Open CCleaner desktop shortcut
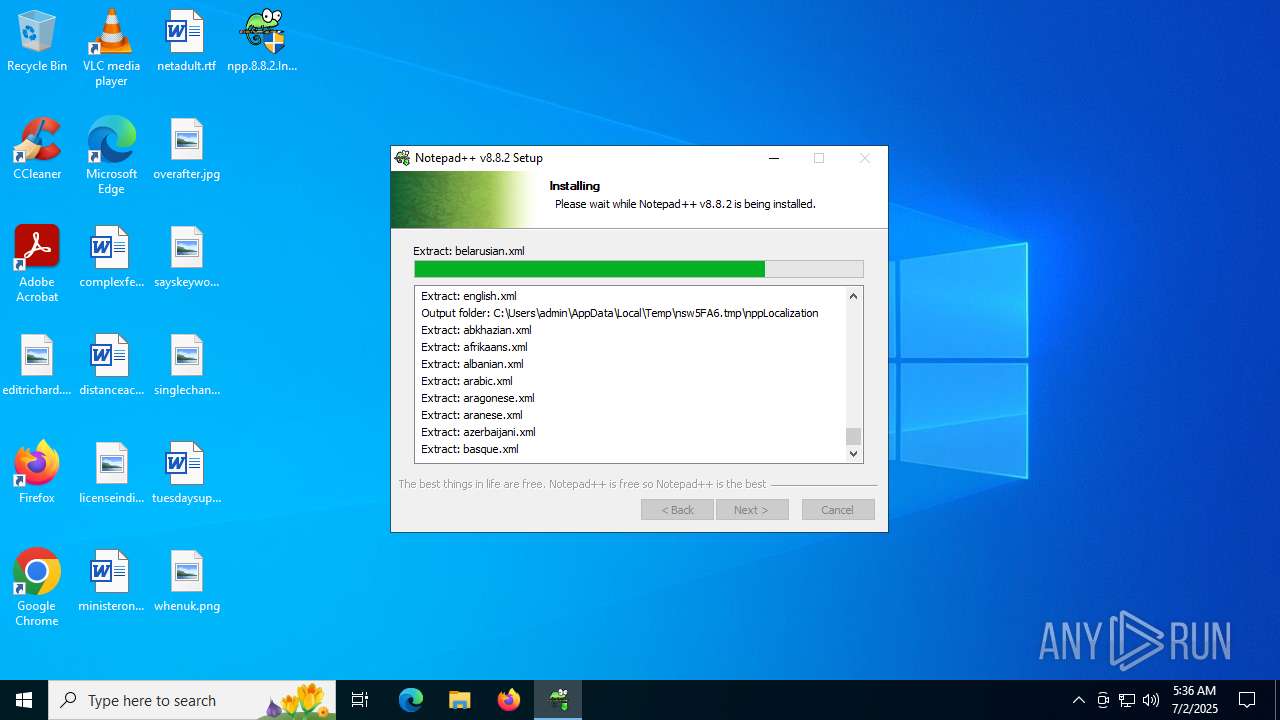1280x720 pixels. click(37, 149)
